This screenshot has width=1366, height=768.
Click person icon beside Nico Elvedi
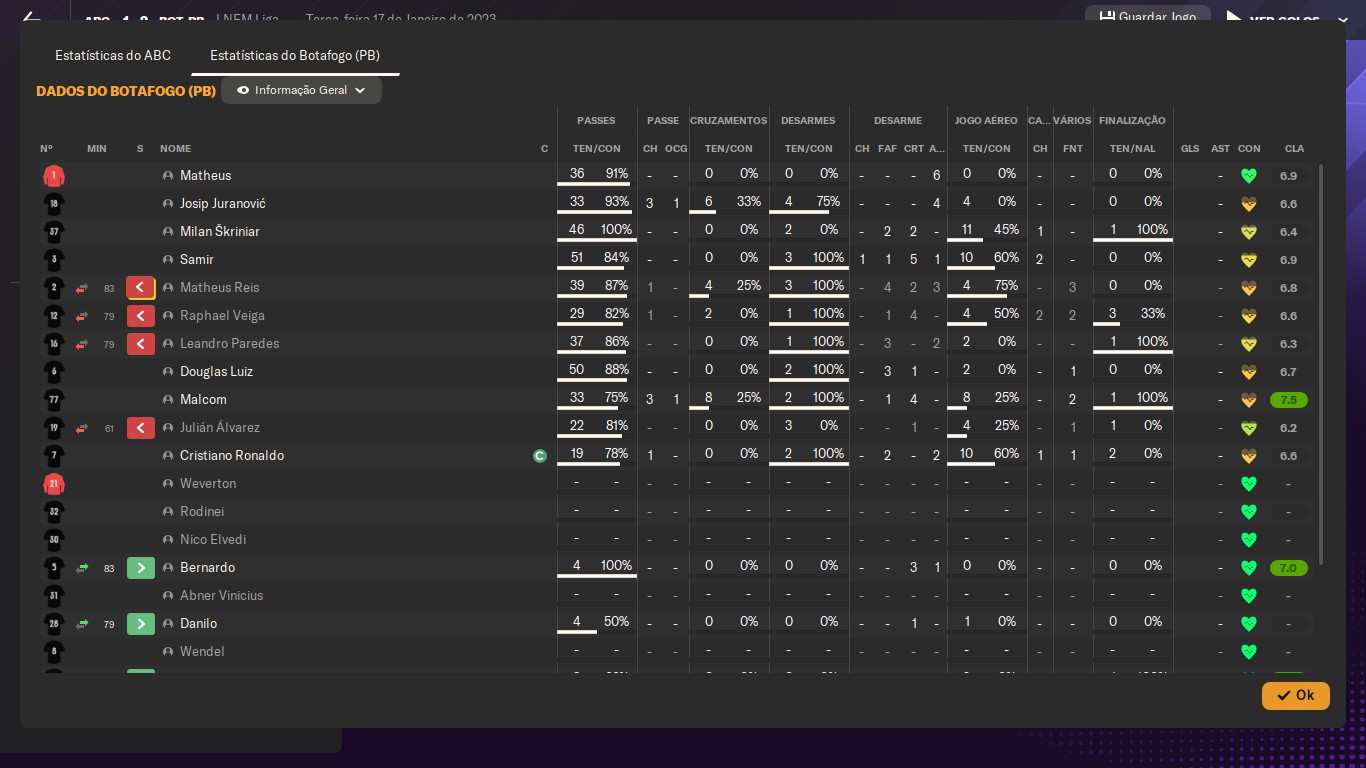pos(168,540)
